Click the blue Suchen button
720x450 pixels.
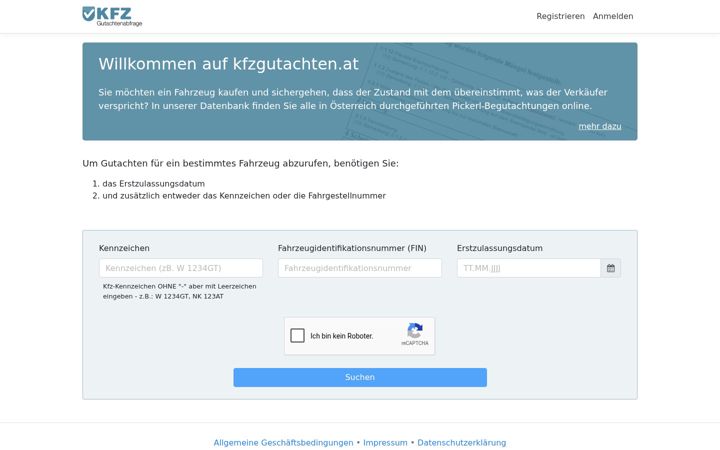[x=360, y=377]
